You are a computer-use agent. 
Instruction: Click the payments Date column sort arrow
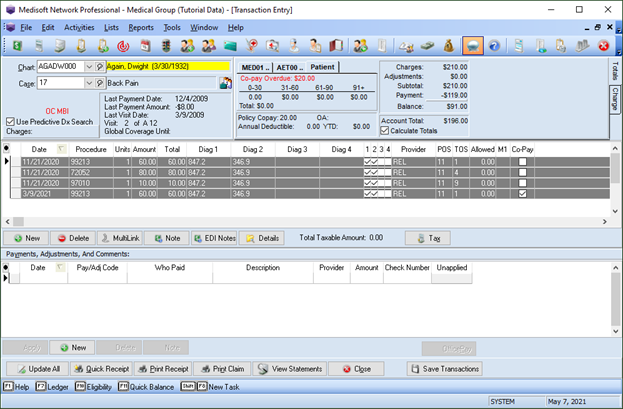point(60,267)
